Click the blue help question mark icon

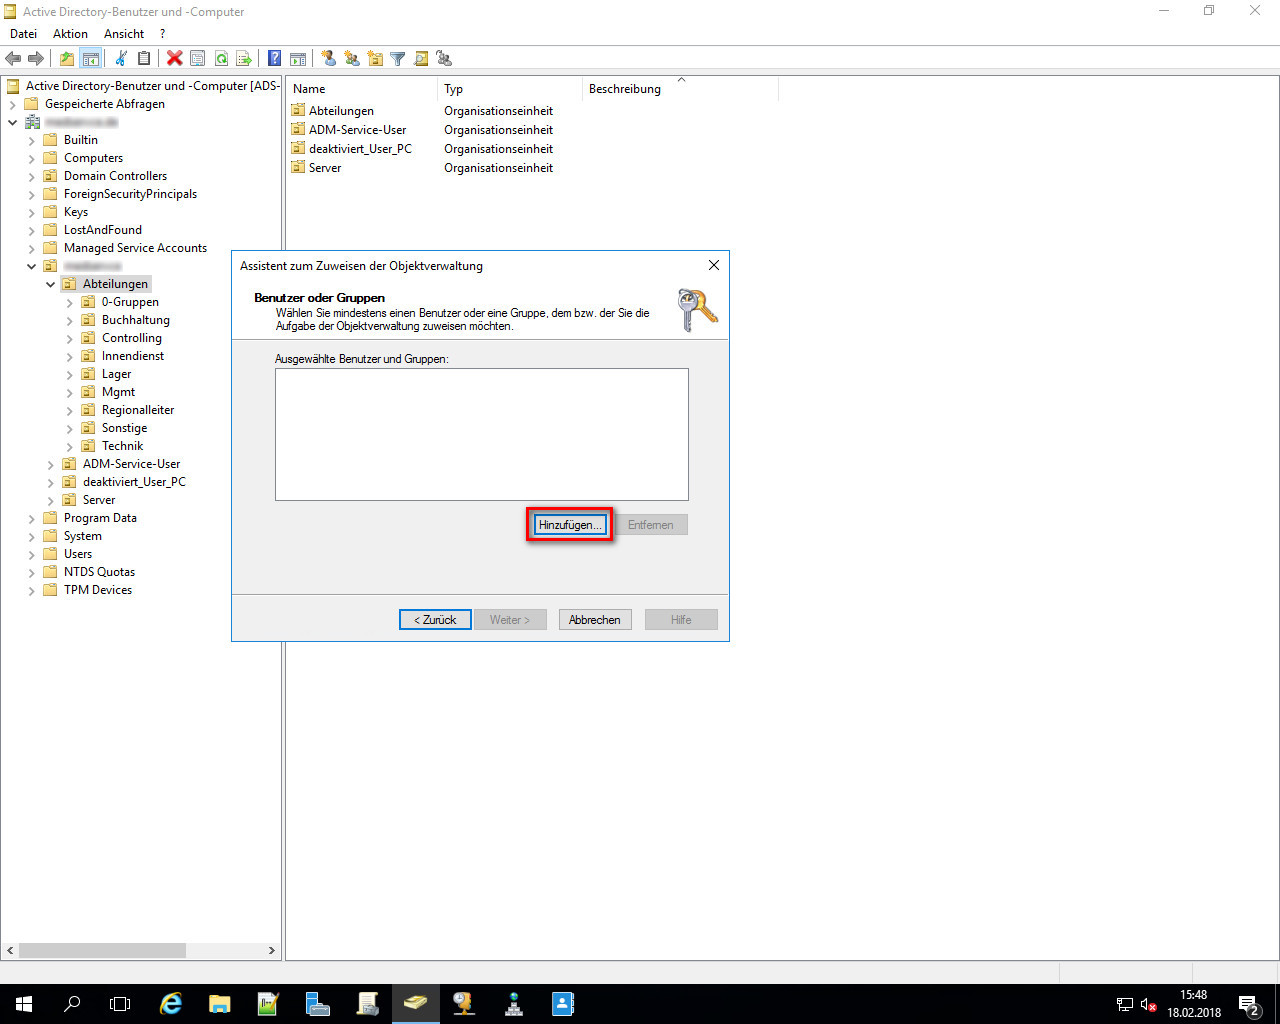[x=274, y=59]
